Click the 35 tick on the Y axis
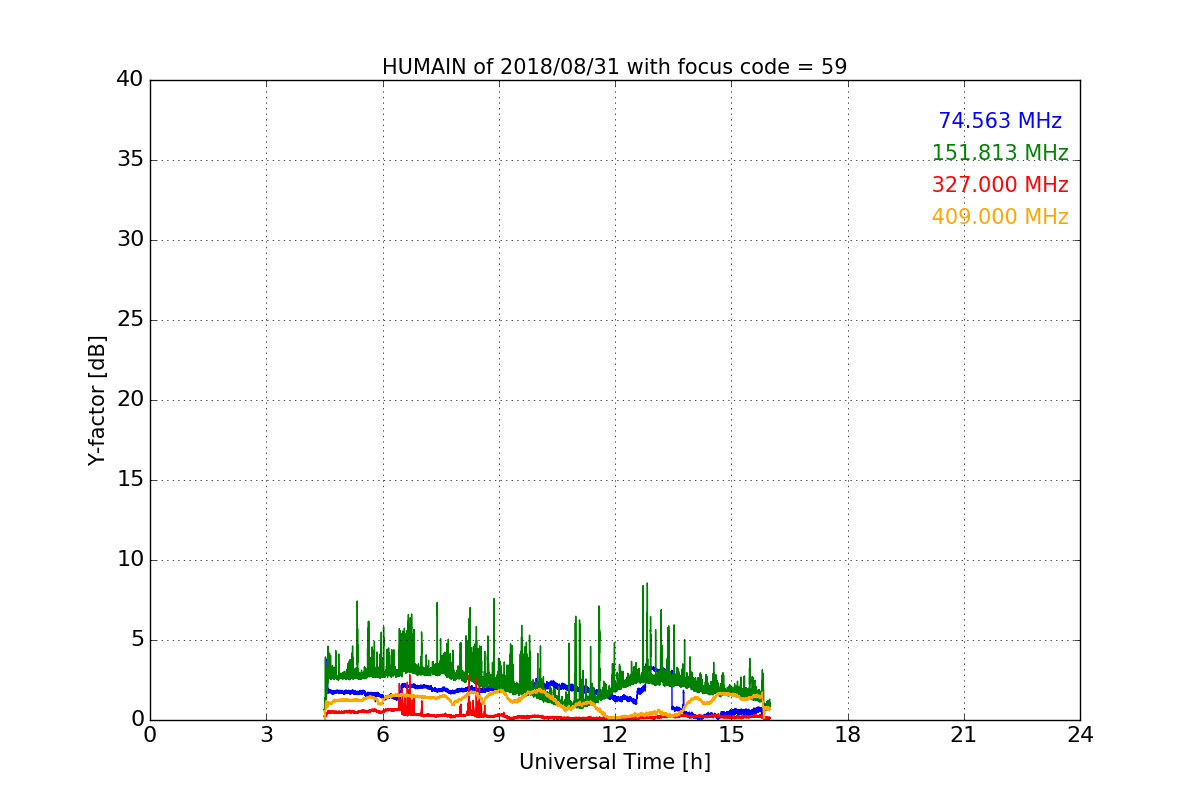The width and height of the screenshot is (1200, 800). (129, 160)
